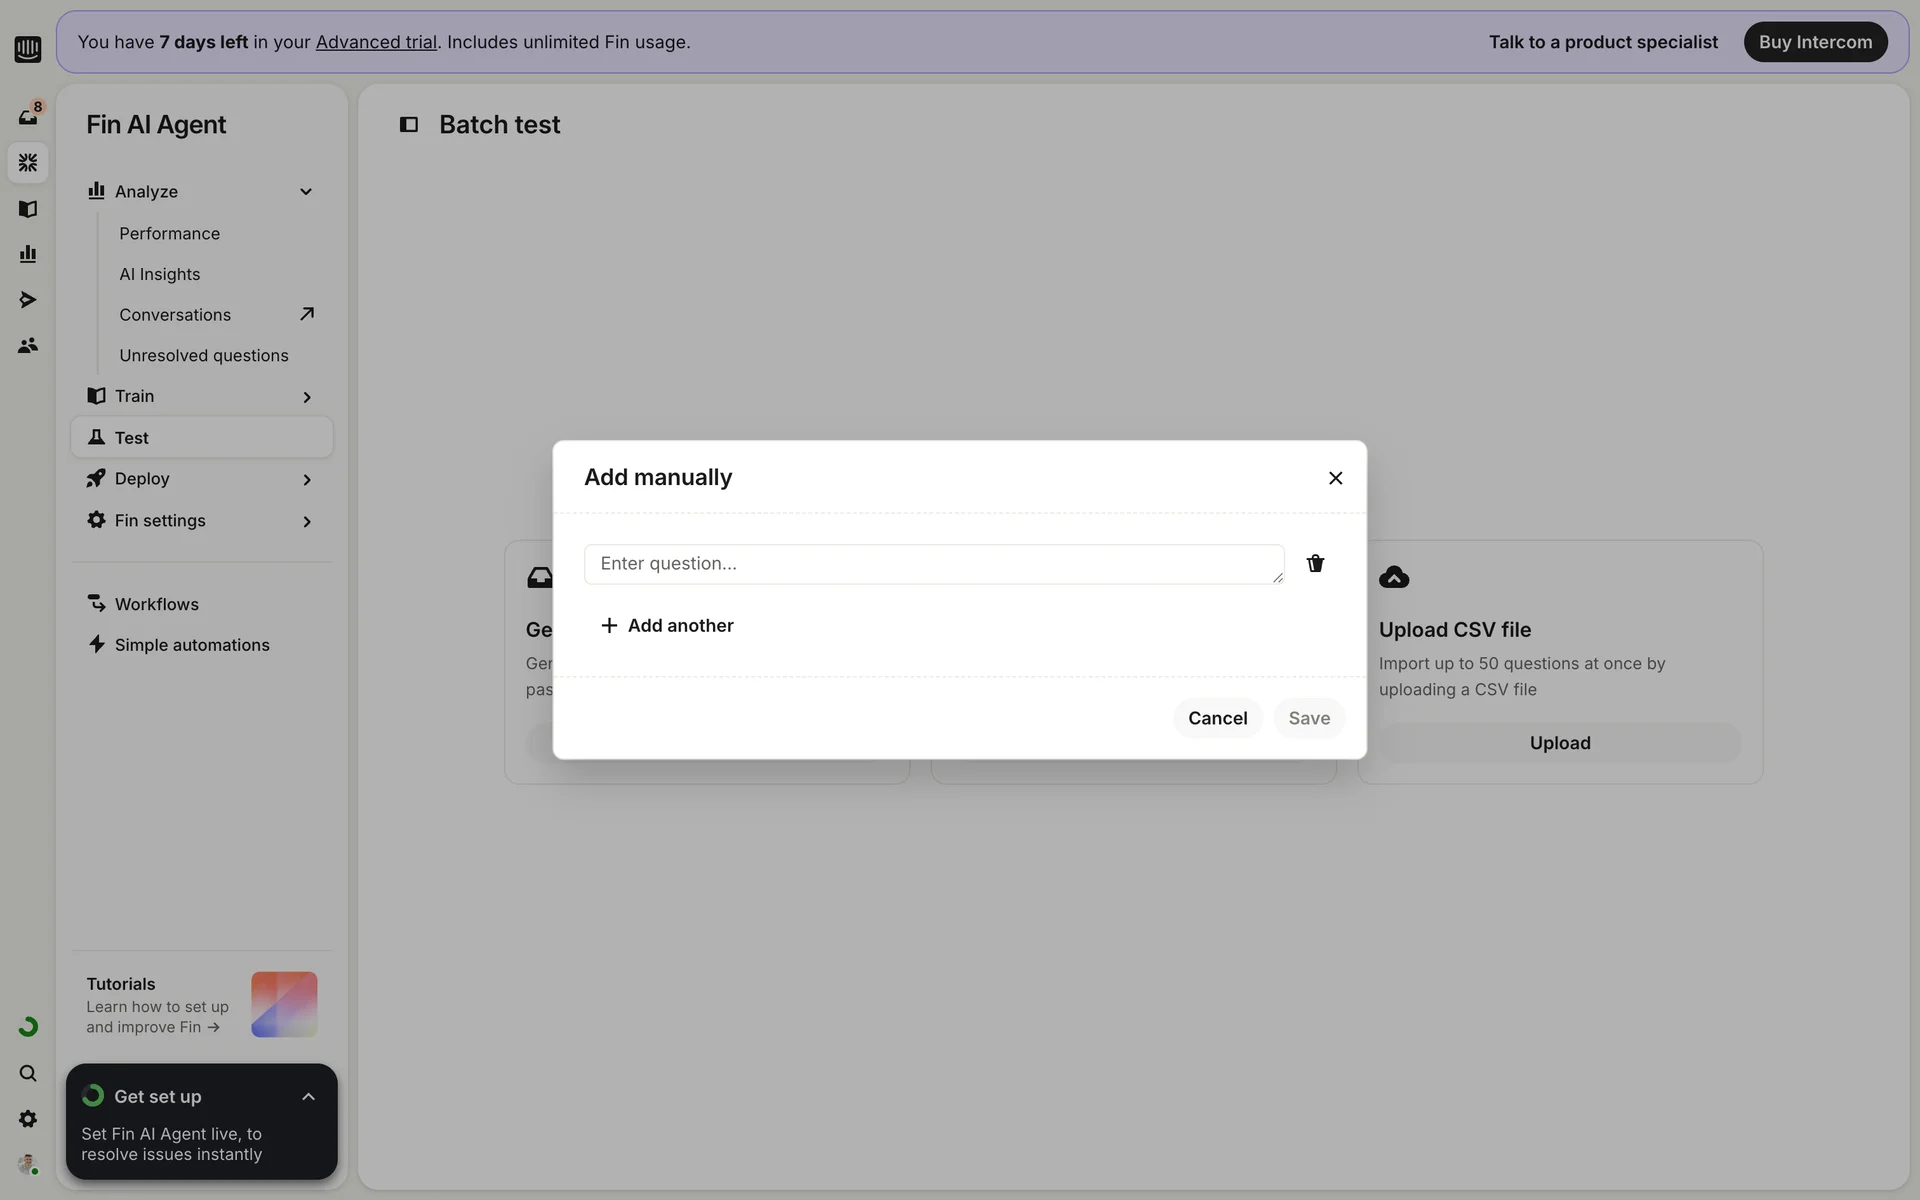Select the Performance menu item
This screenshot has width=1920, height=1200.
pos(169,233)
